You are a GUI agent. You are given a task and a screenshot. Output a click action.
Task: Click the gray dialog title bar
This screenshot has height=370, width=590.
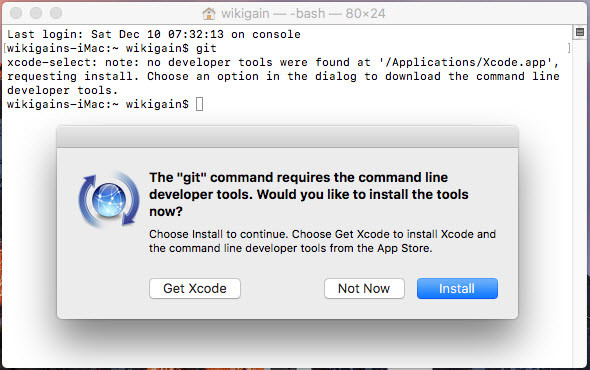287,137
